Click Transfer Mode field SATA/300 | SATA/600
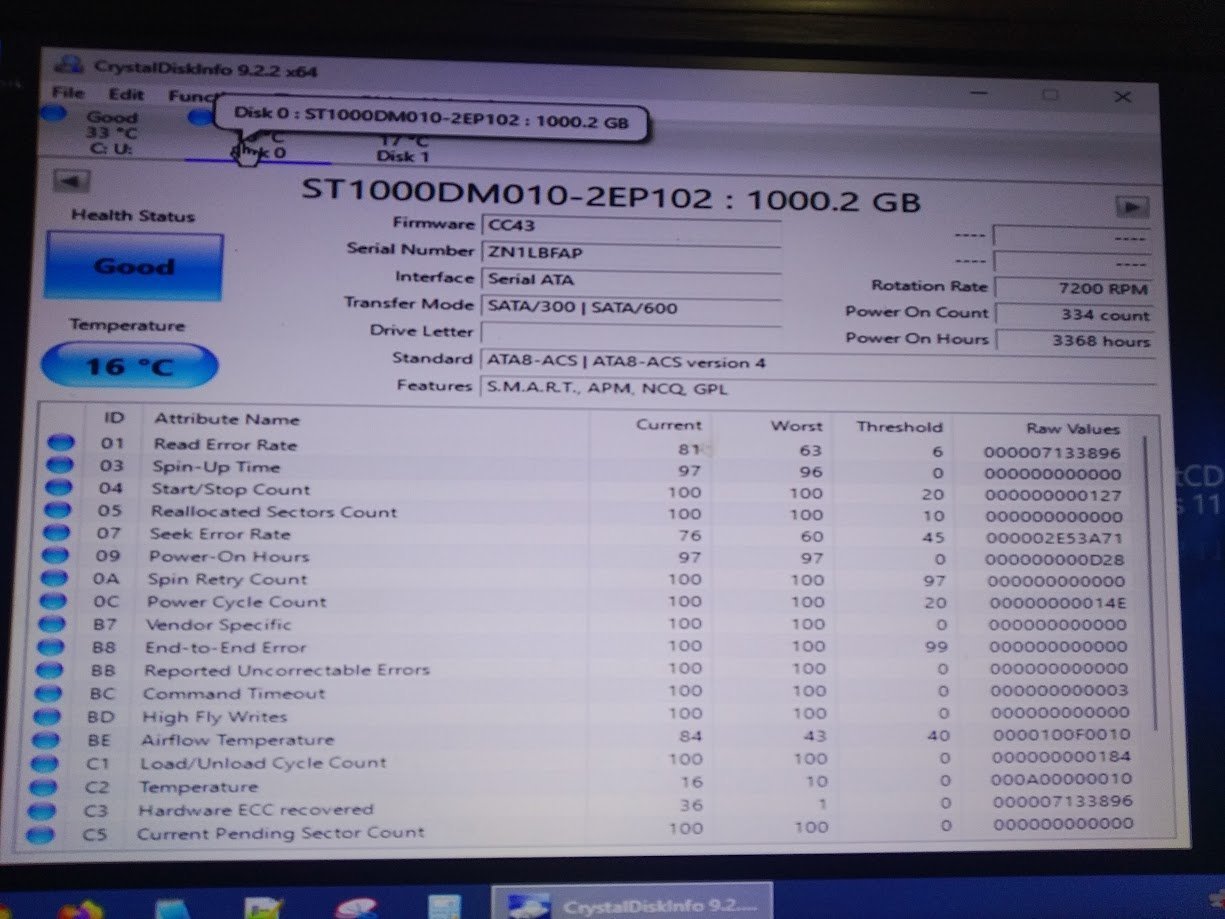This screenshot has height=919, width=1225. [631, 308]
